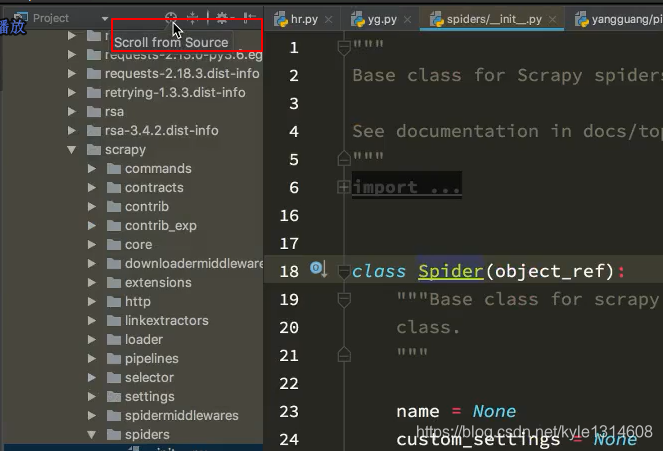Screen dimensions: 663x451
Task: Click the folder icon of the rsa row
Action: 93,111
